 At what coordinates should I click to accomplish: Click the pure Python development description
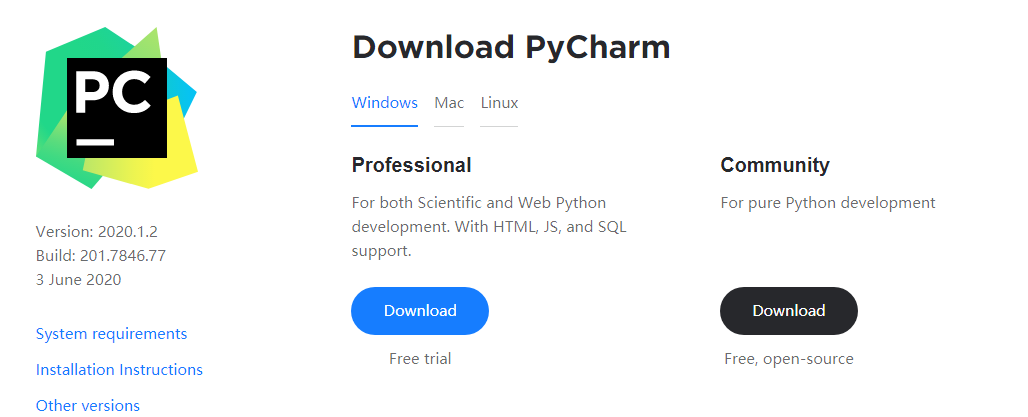(x=827, y=203)
